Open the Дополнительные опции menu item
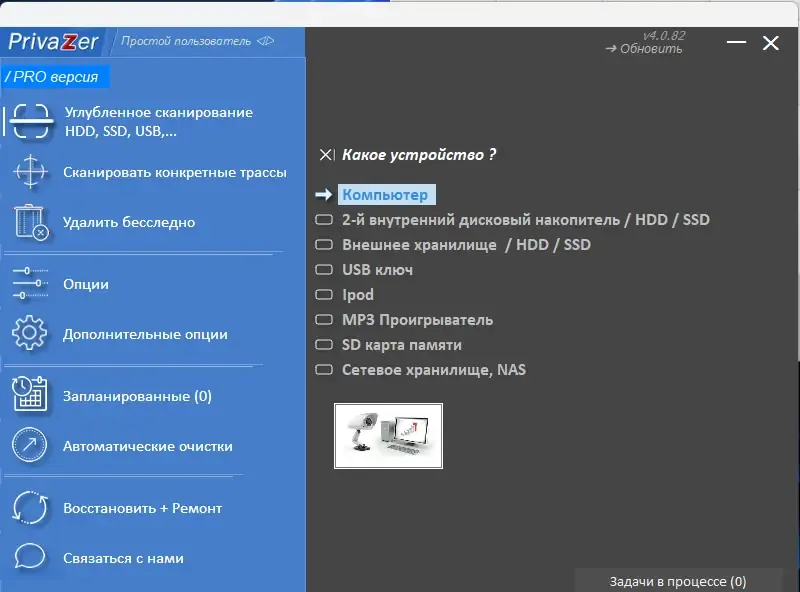This screenshot has height=592, width=800. coord(145,334)
